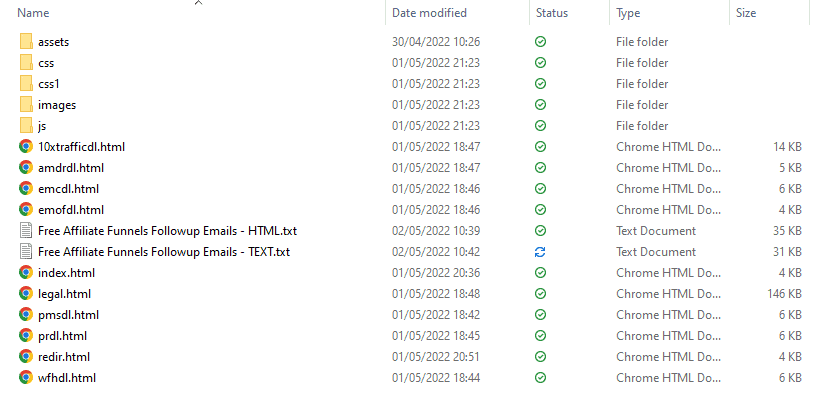This screenshot has height=406, width=838.
Task: Select the redir.html file name
Action: [64, 357]
